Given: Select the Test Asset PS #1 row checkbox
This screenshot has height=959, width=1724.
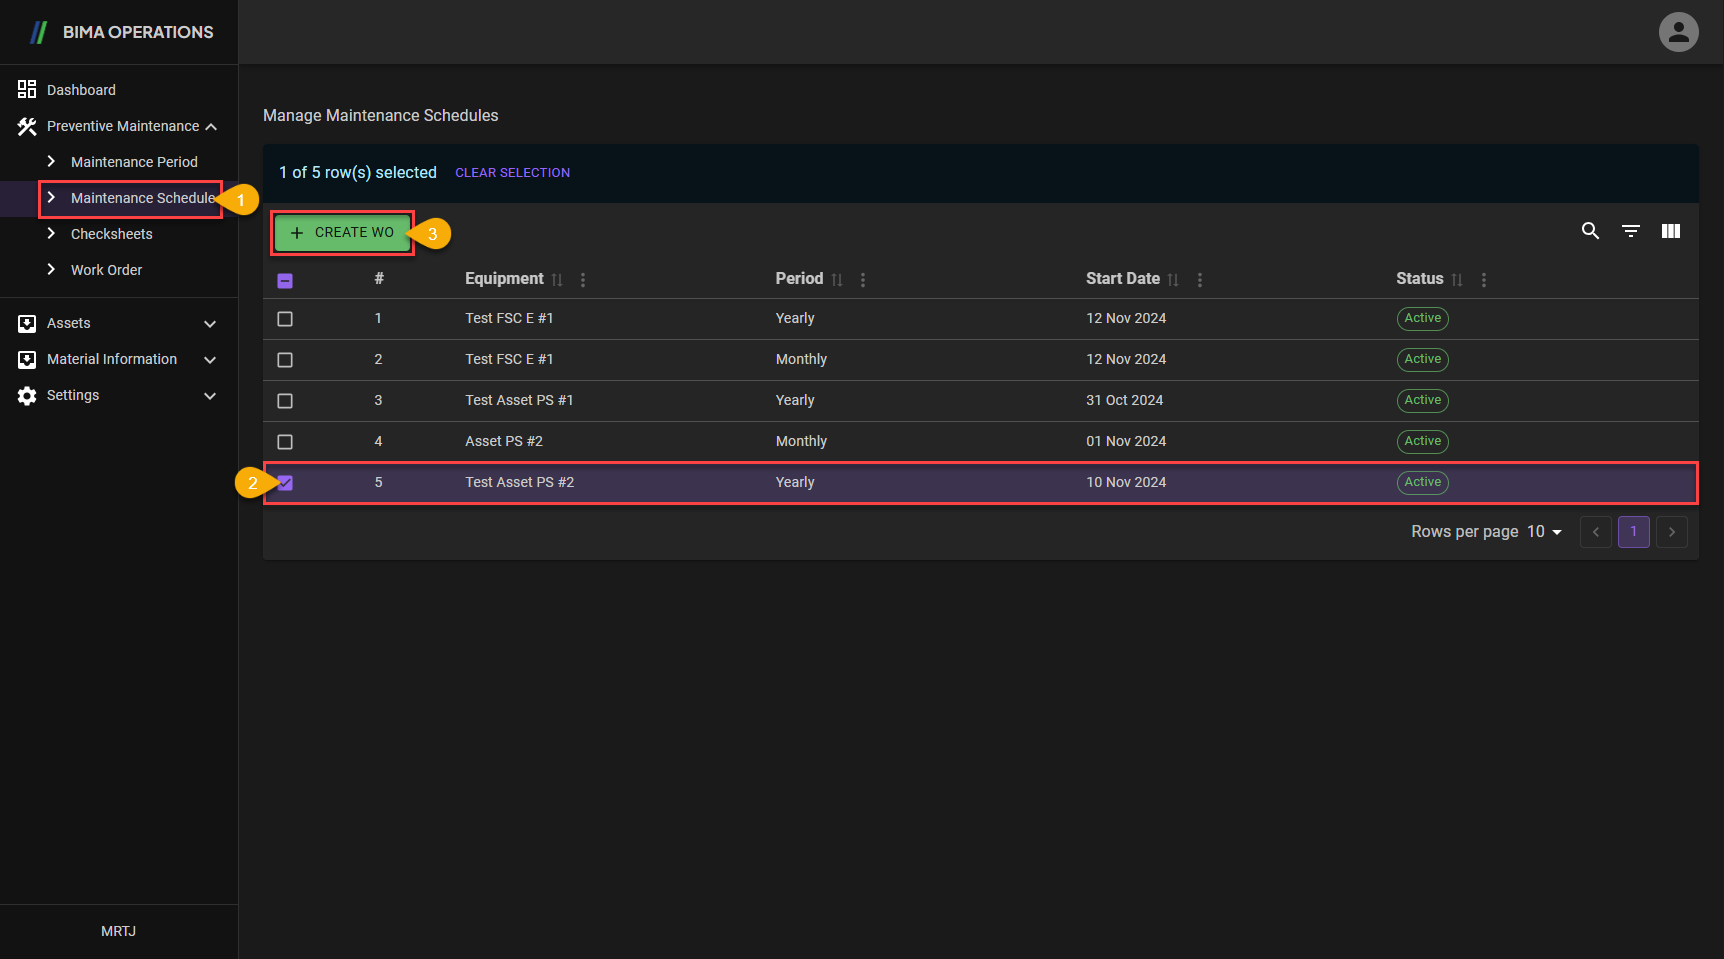Looking at the screenshot, I should tap(285, 401).
